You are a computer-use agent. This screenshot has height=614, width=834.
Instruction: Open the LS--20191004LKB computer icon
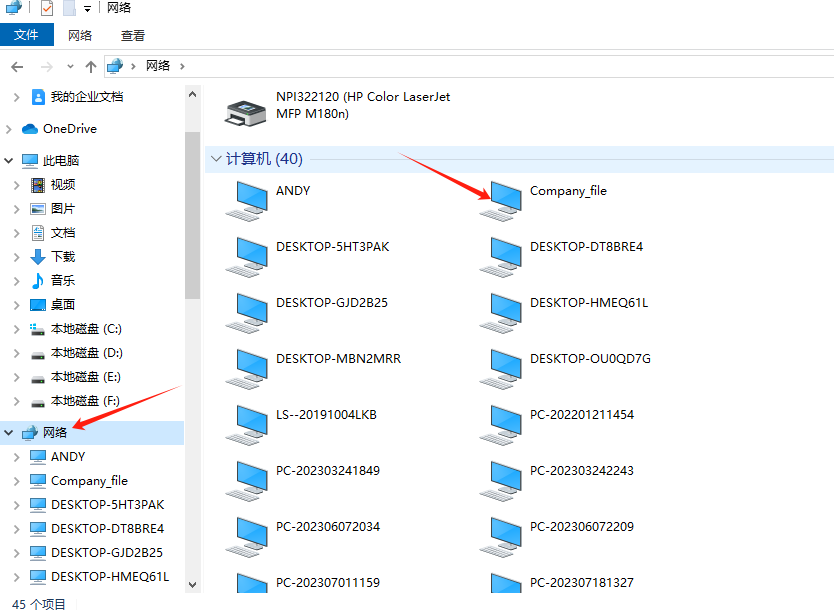point(246,423)
